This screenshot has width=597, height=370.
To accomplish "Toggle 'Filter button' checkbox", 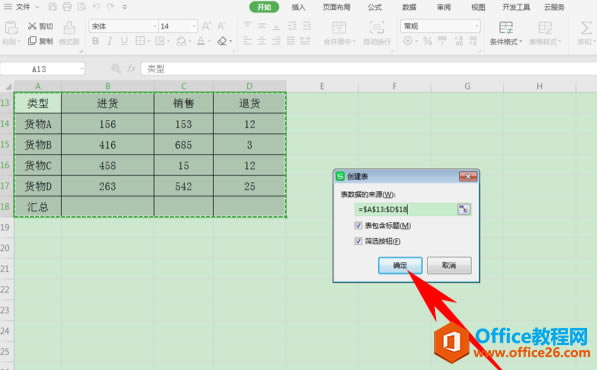I will (358, 241).
